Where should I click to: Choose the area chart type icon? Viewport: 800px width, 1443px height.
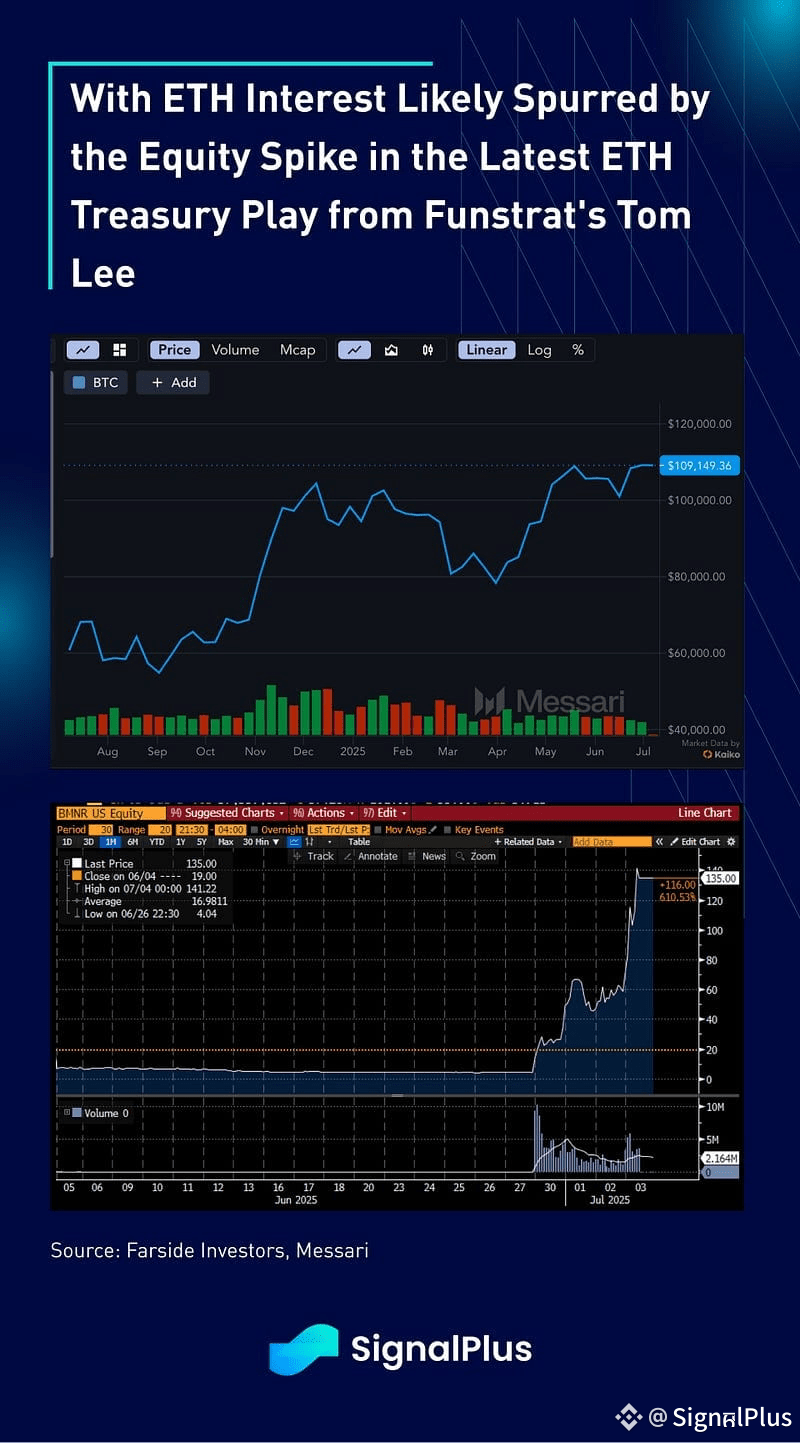click(x=391, y=350)
